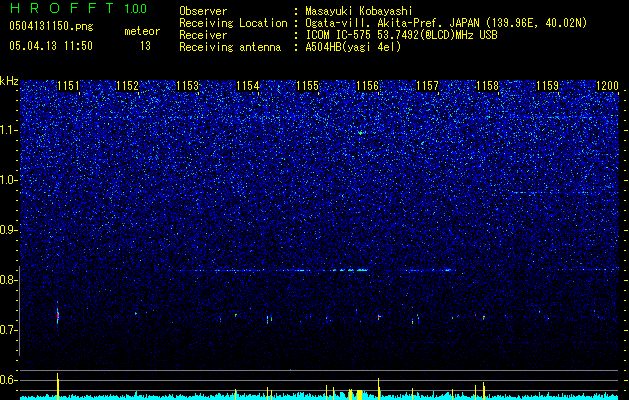Click the HROFFT 1.0.0 title text

(x=78, y=8)
